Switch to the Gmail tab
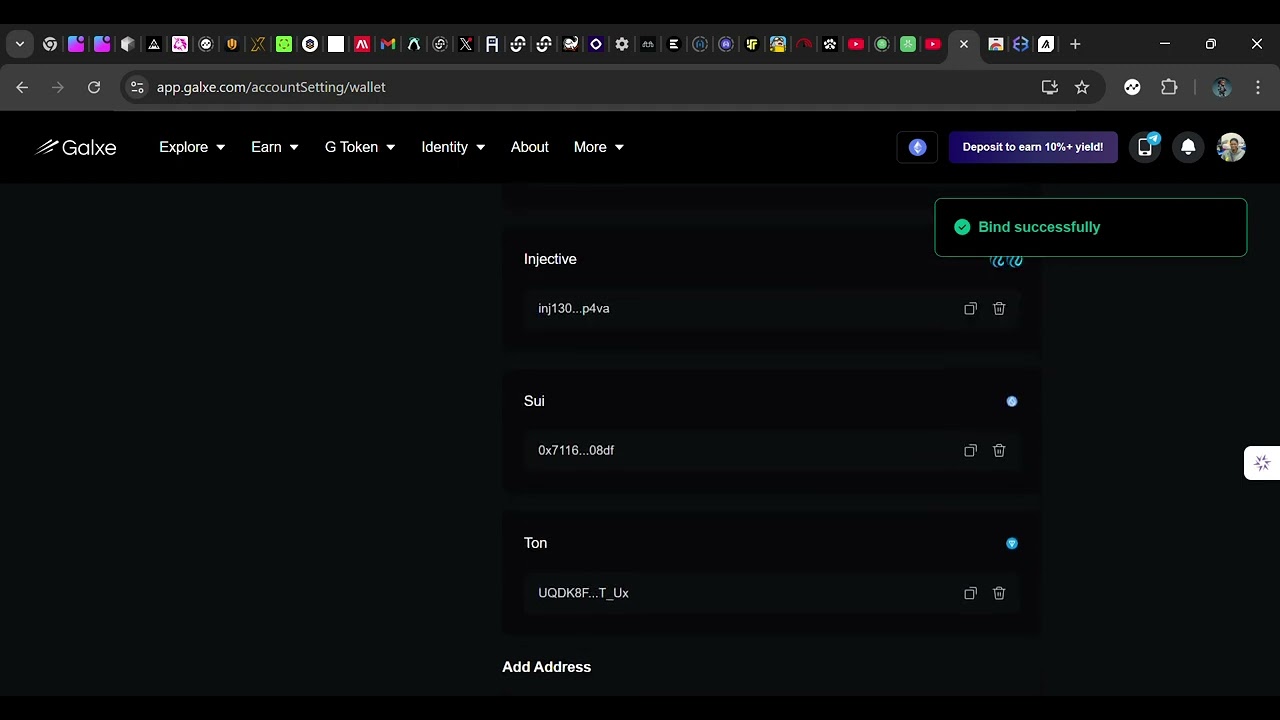The width and height of the screenshot is (1280, 720). (x=388, y=44)
